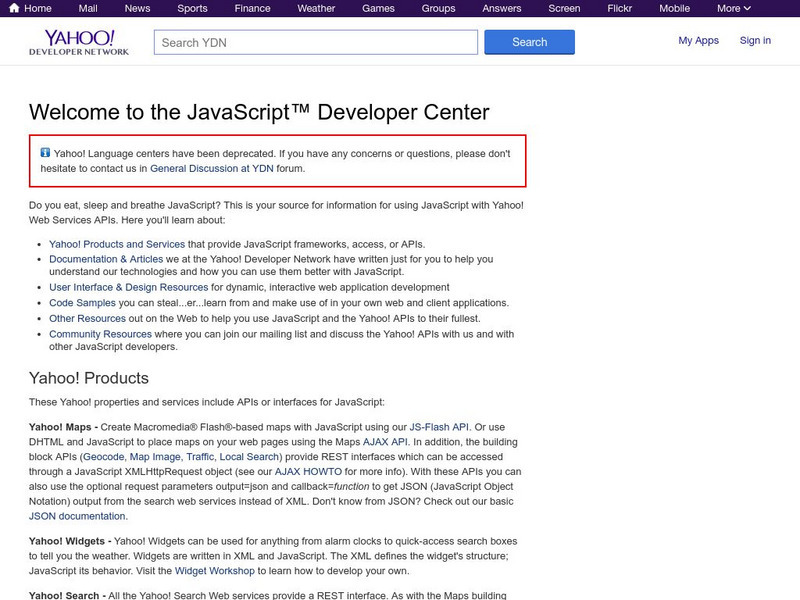Open the AJAX HOWTO link
Screen dimensions: 800x600
(x=308, y=471)
